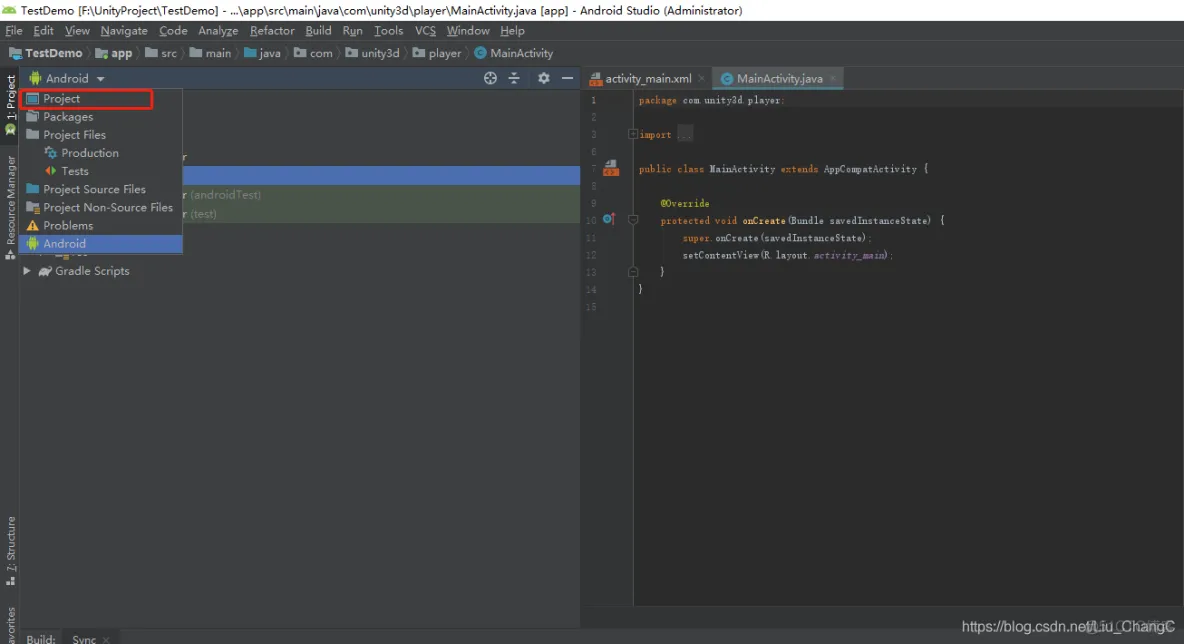This screenshot has height=644, width=1184.
Task: Open Tools menu
Action: tap(388, 31)
